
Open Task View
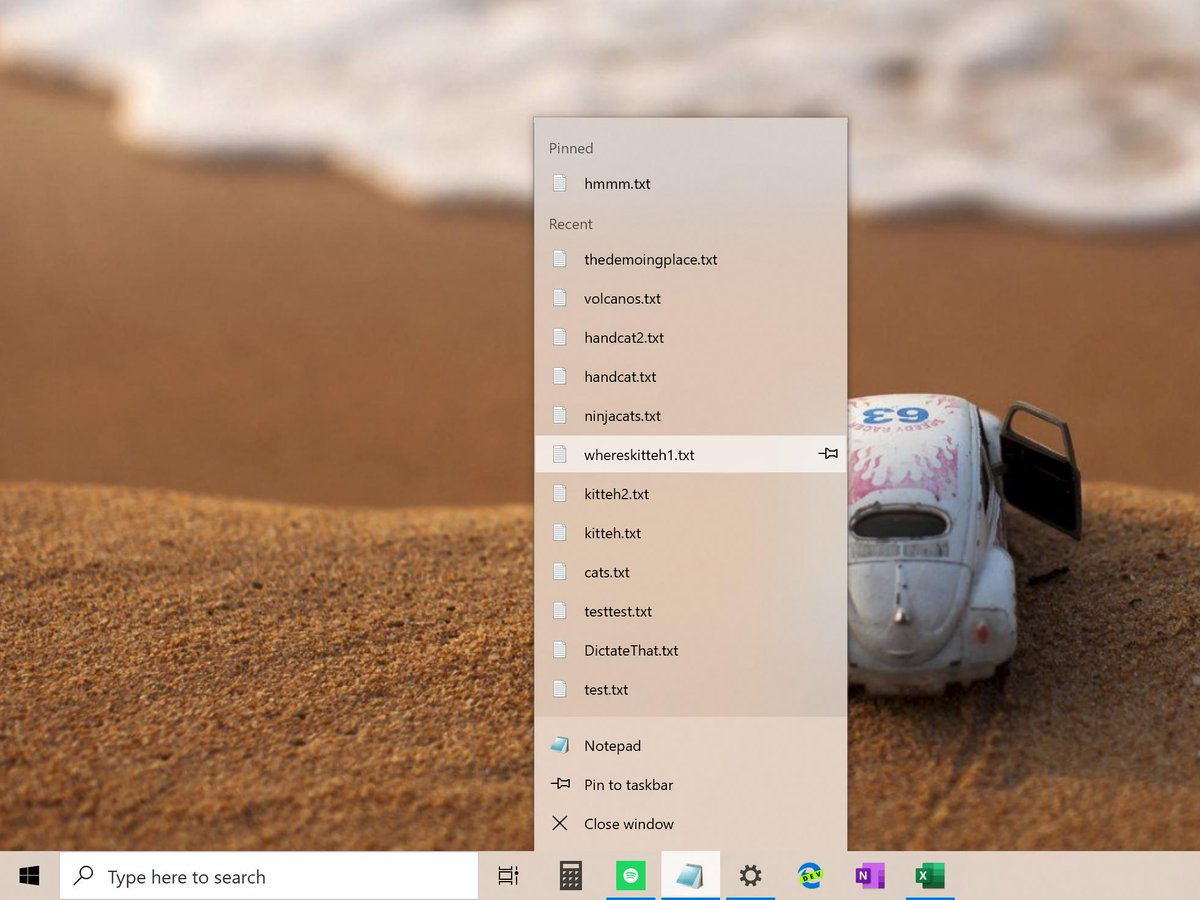(x=508, y=874)
